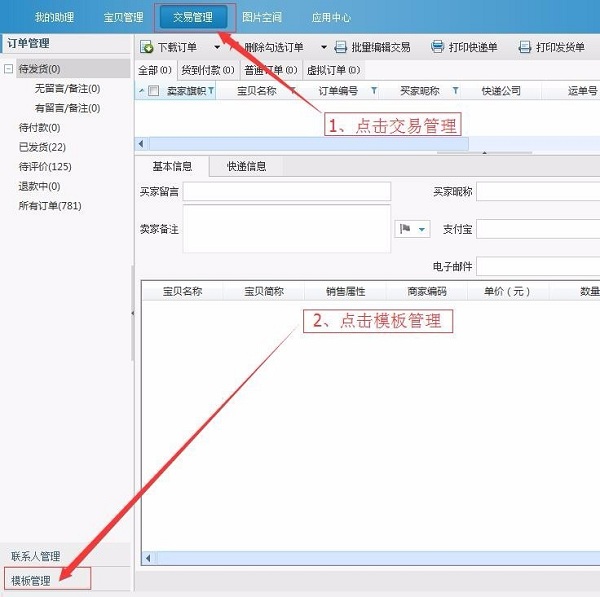Click the filter icon beside 买家昵称
Viewport: 600px width, 597px height.
(456, 91)
